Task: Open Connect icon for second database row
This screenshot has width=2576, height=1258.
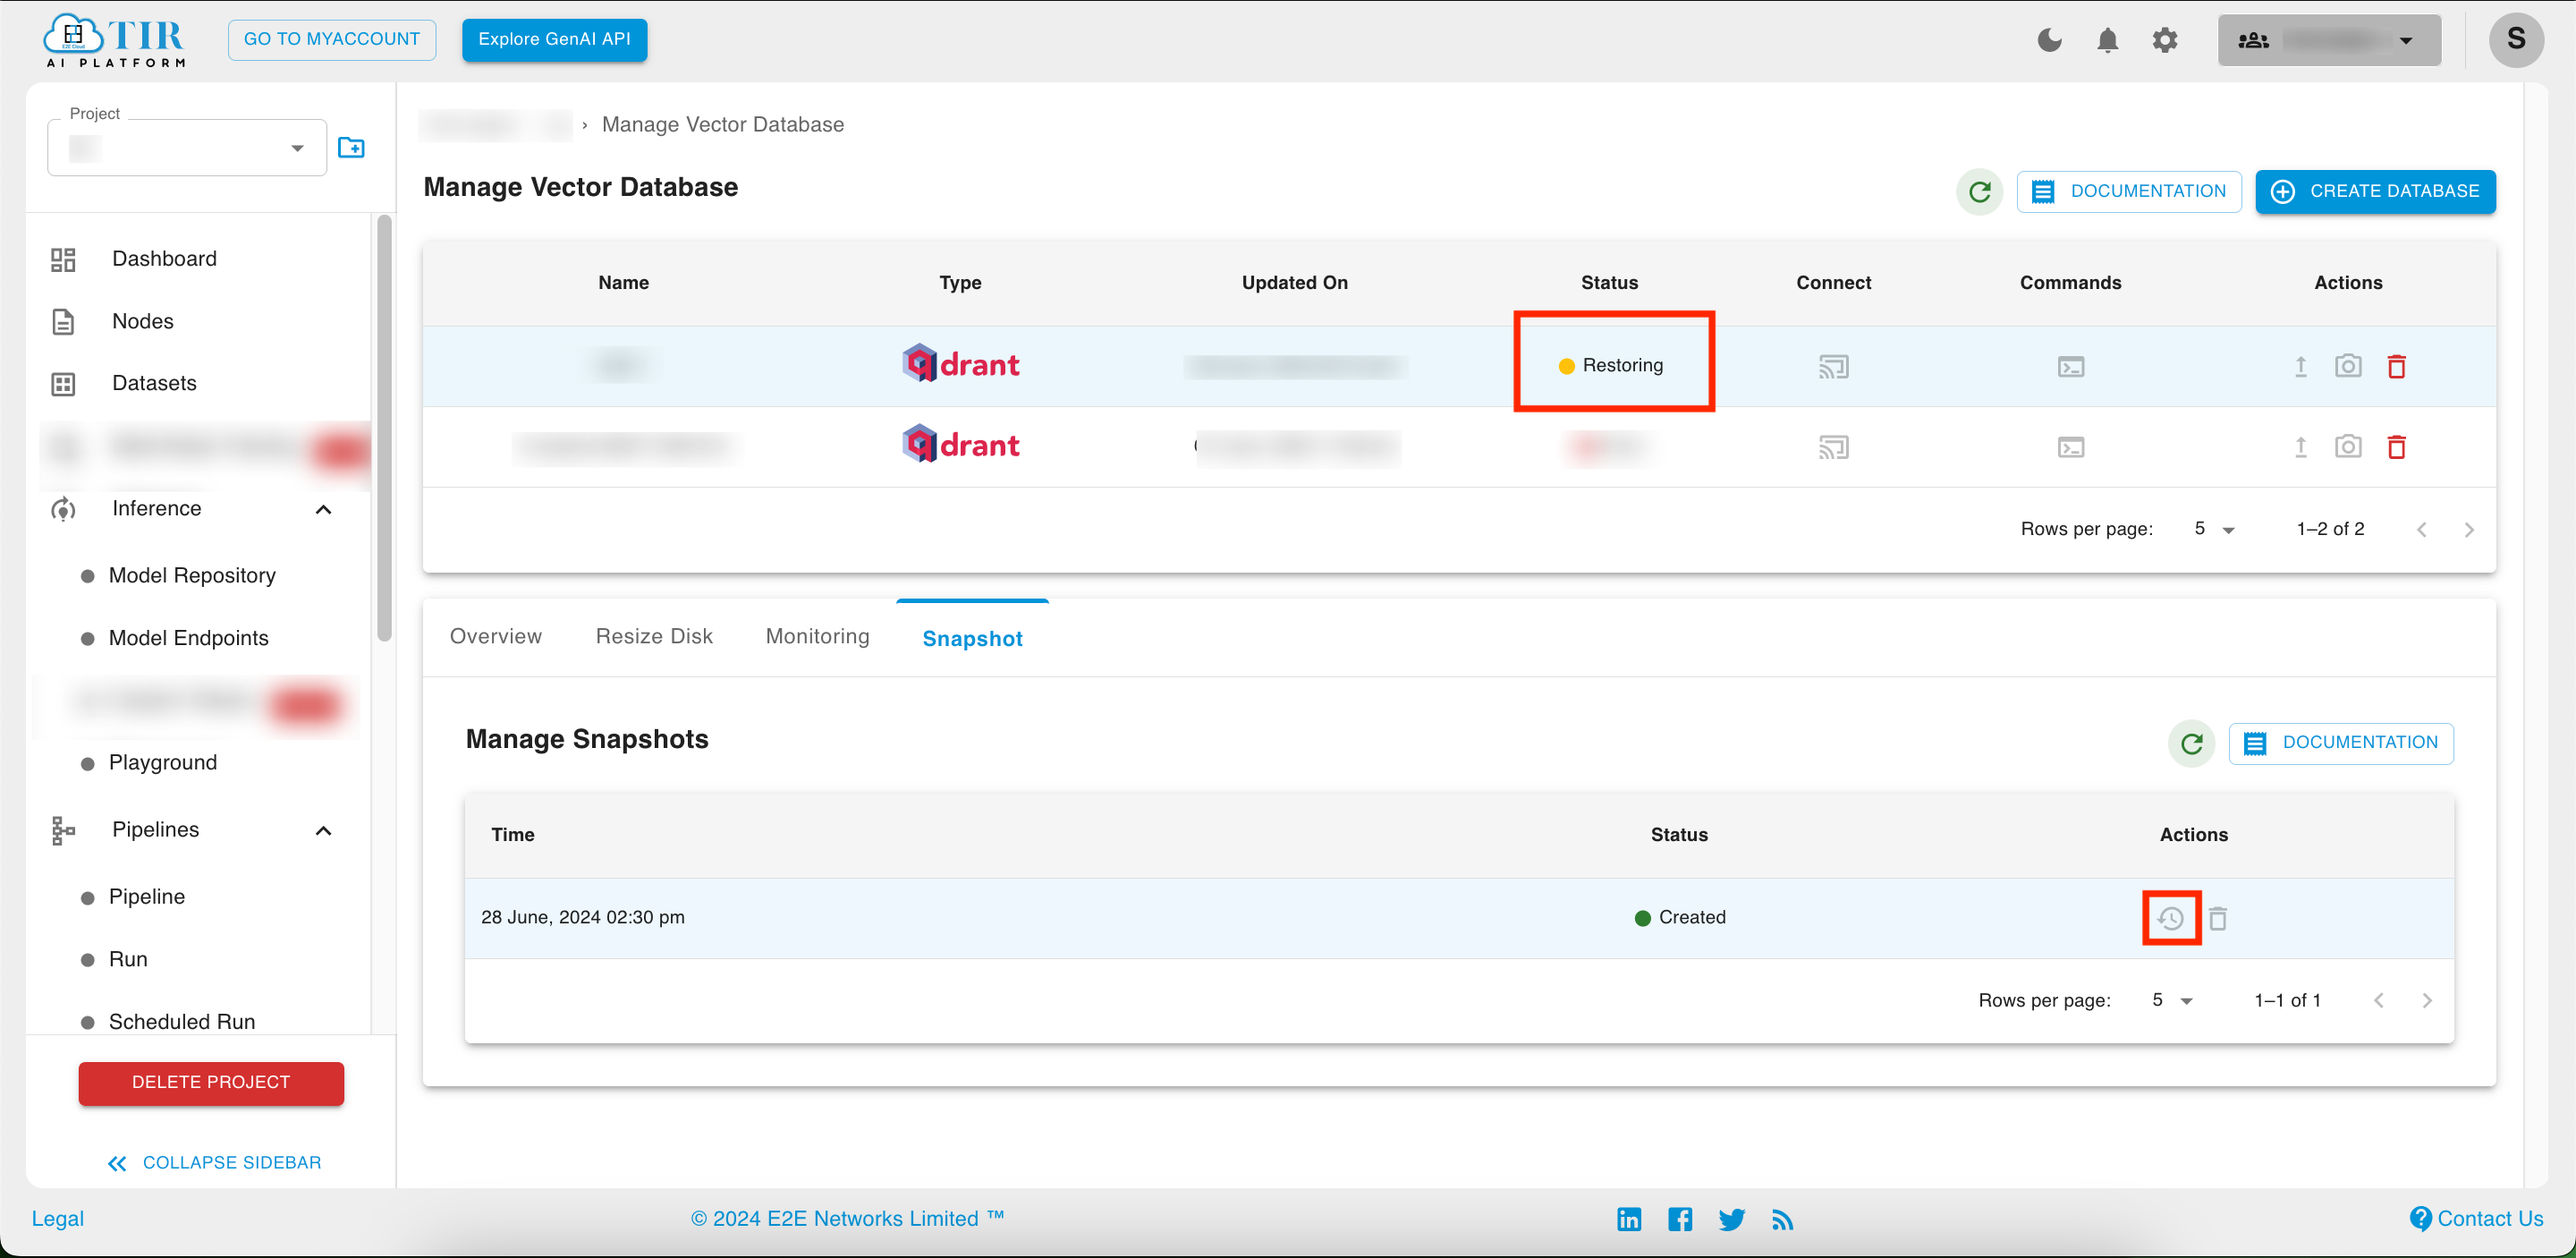Action: tap(1833, 447)
